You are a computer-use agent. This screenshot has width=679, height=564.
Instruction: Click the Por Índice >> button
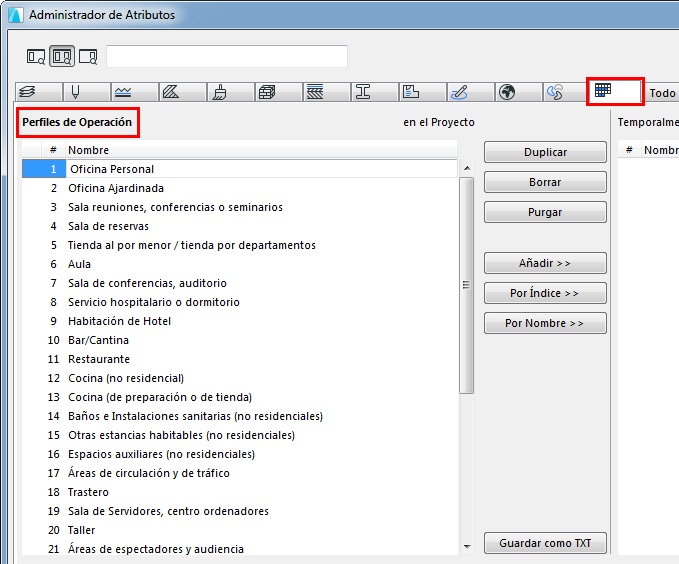545,293
